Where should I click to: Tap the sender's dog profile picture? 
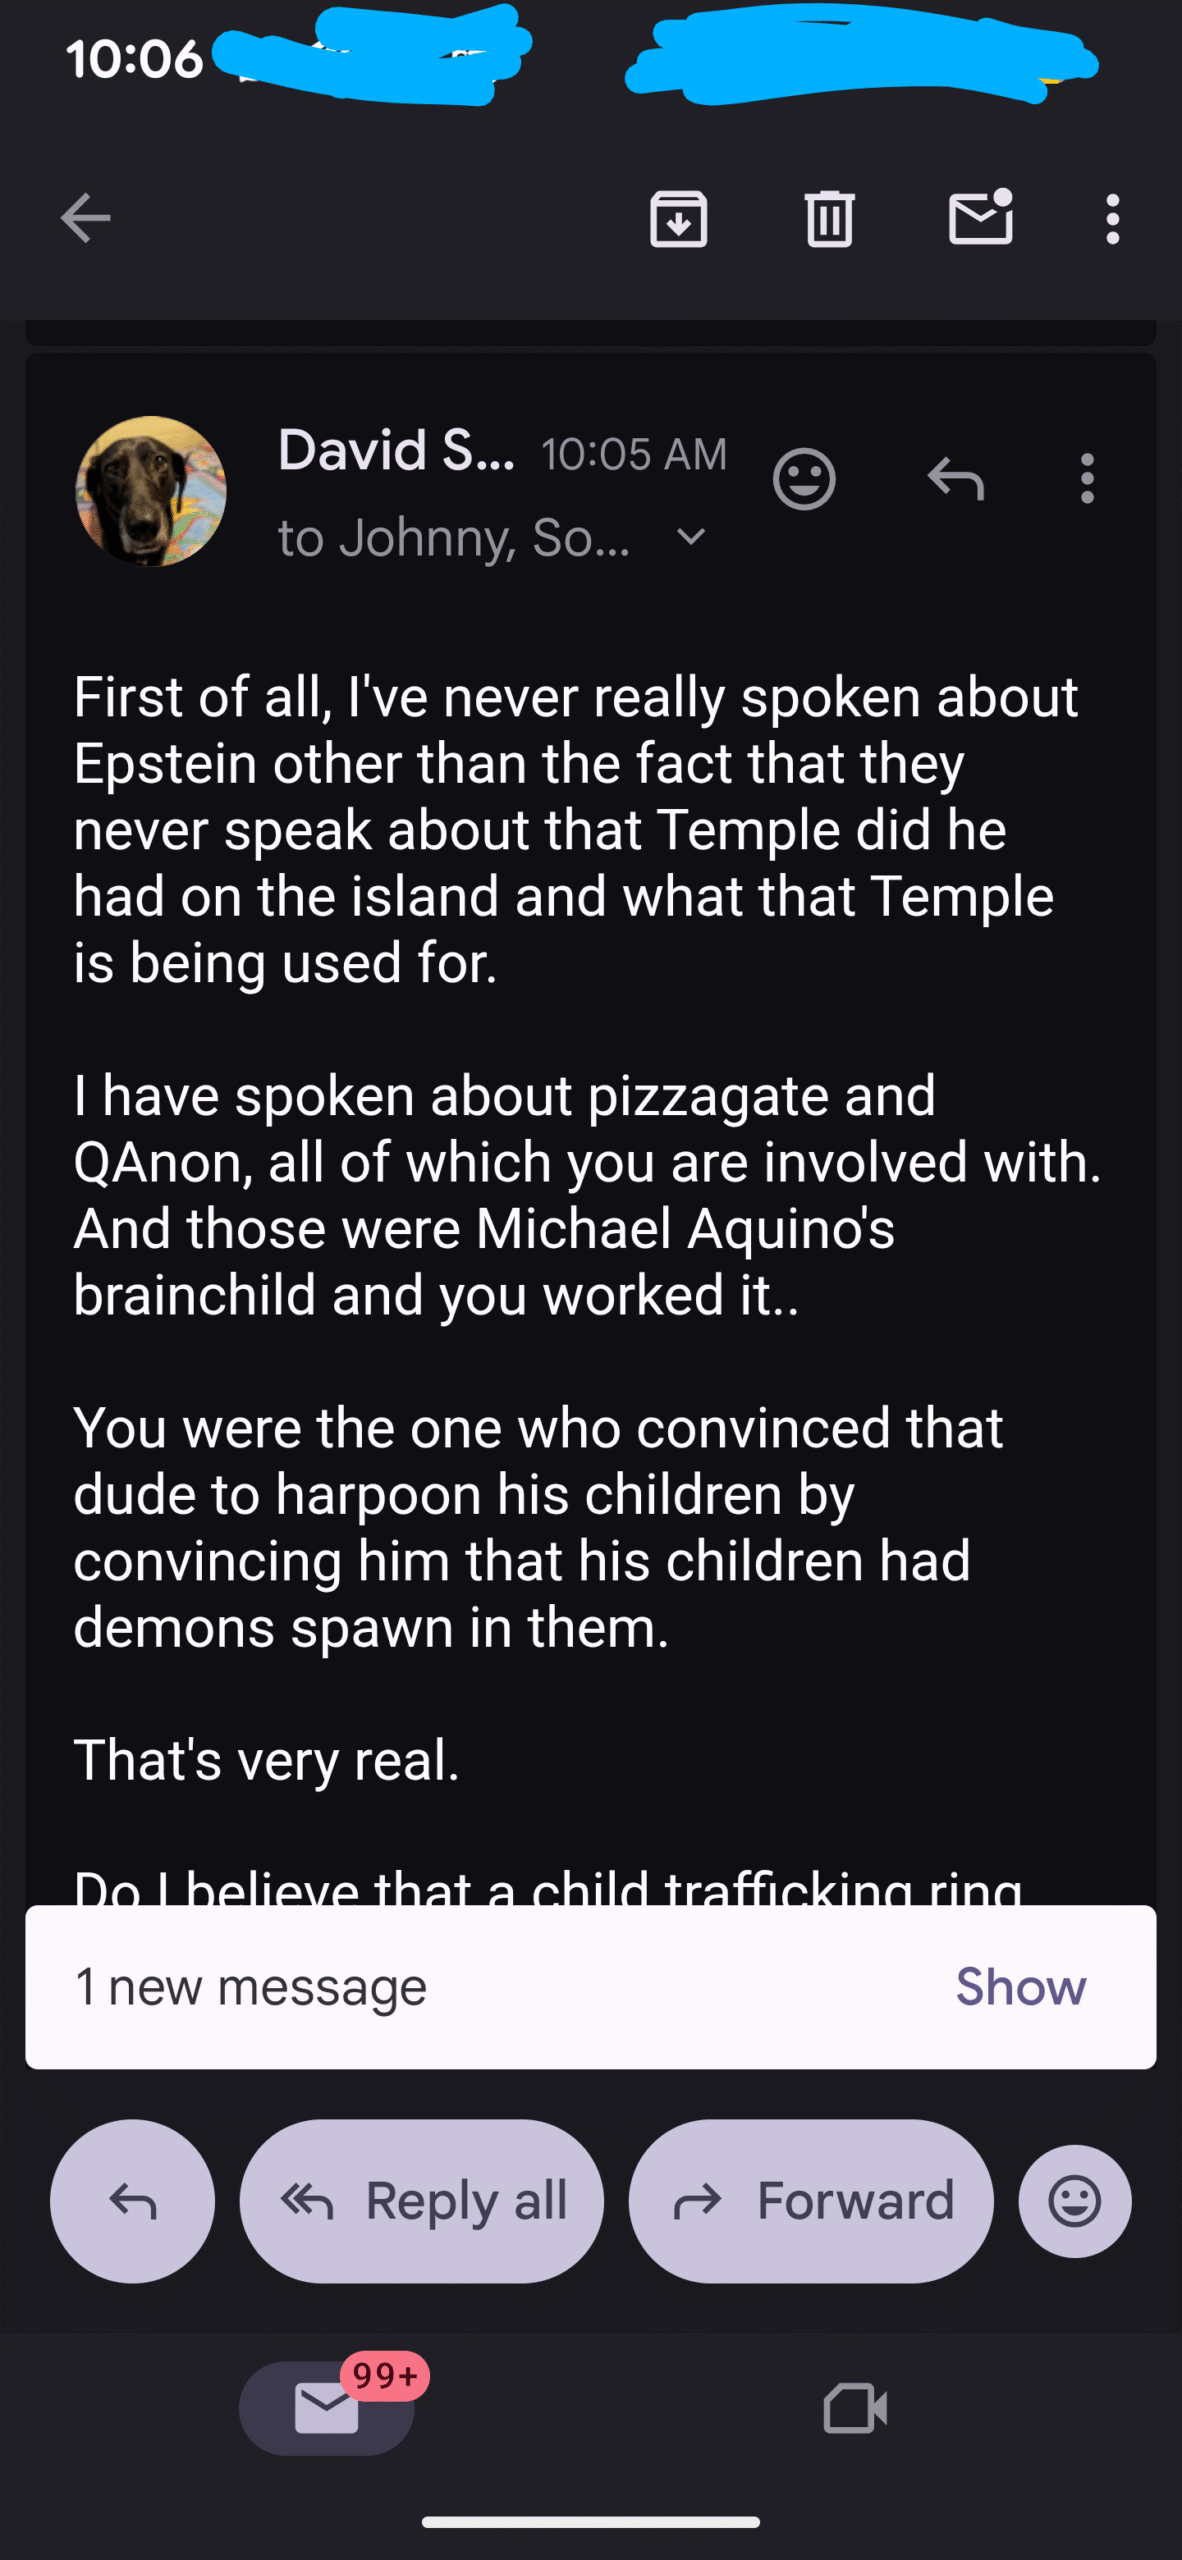[151, 491]
